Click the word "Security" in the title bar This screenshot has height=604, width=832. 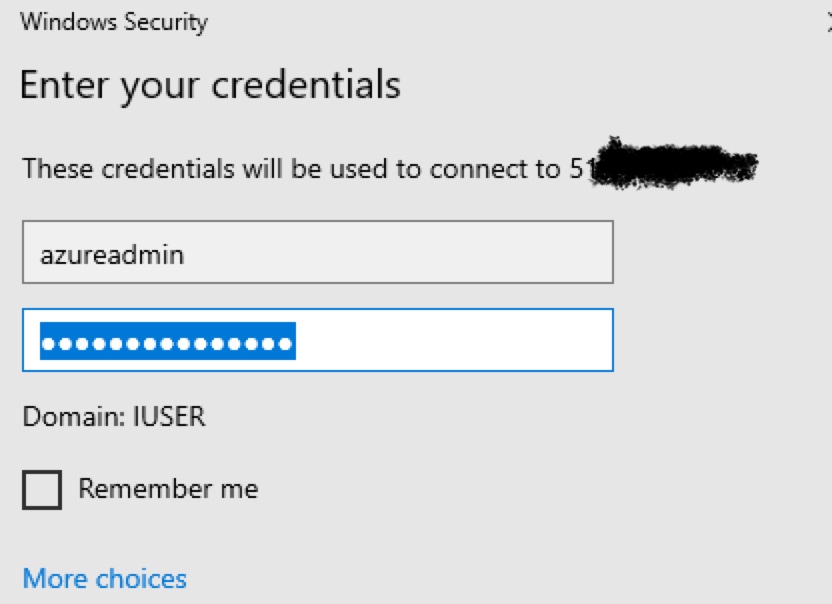coord(163,22)
